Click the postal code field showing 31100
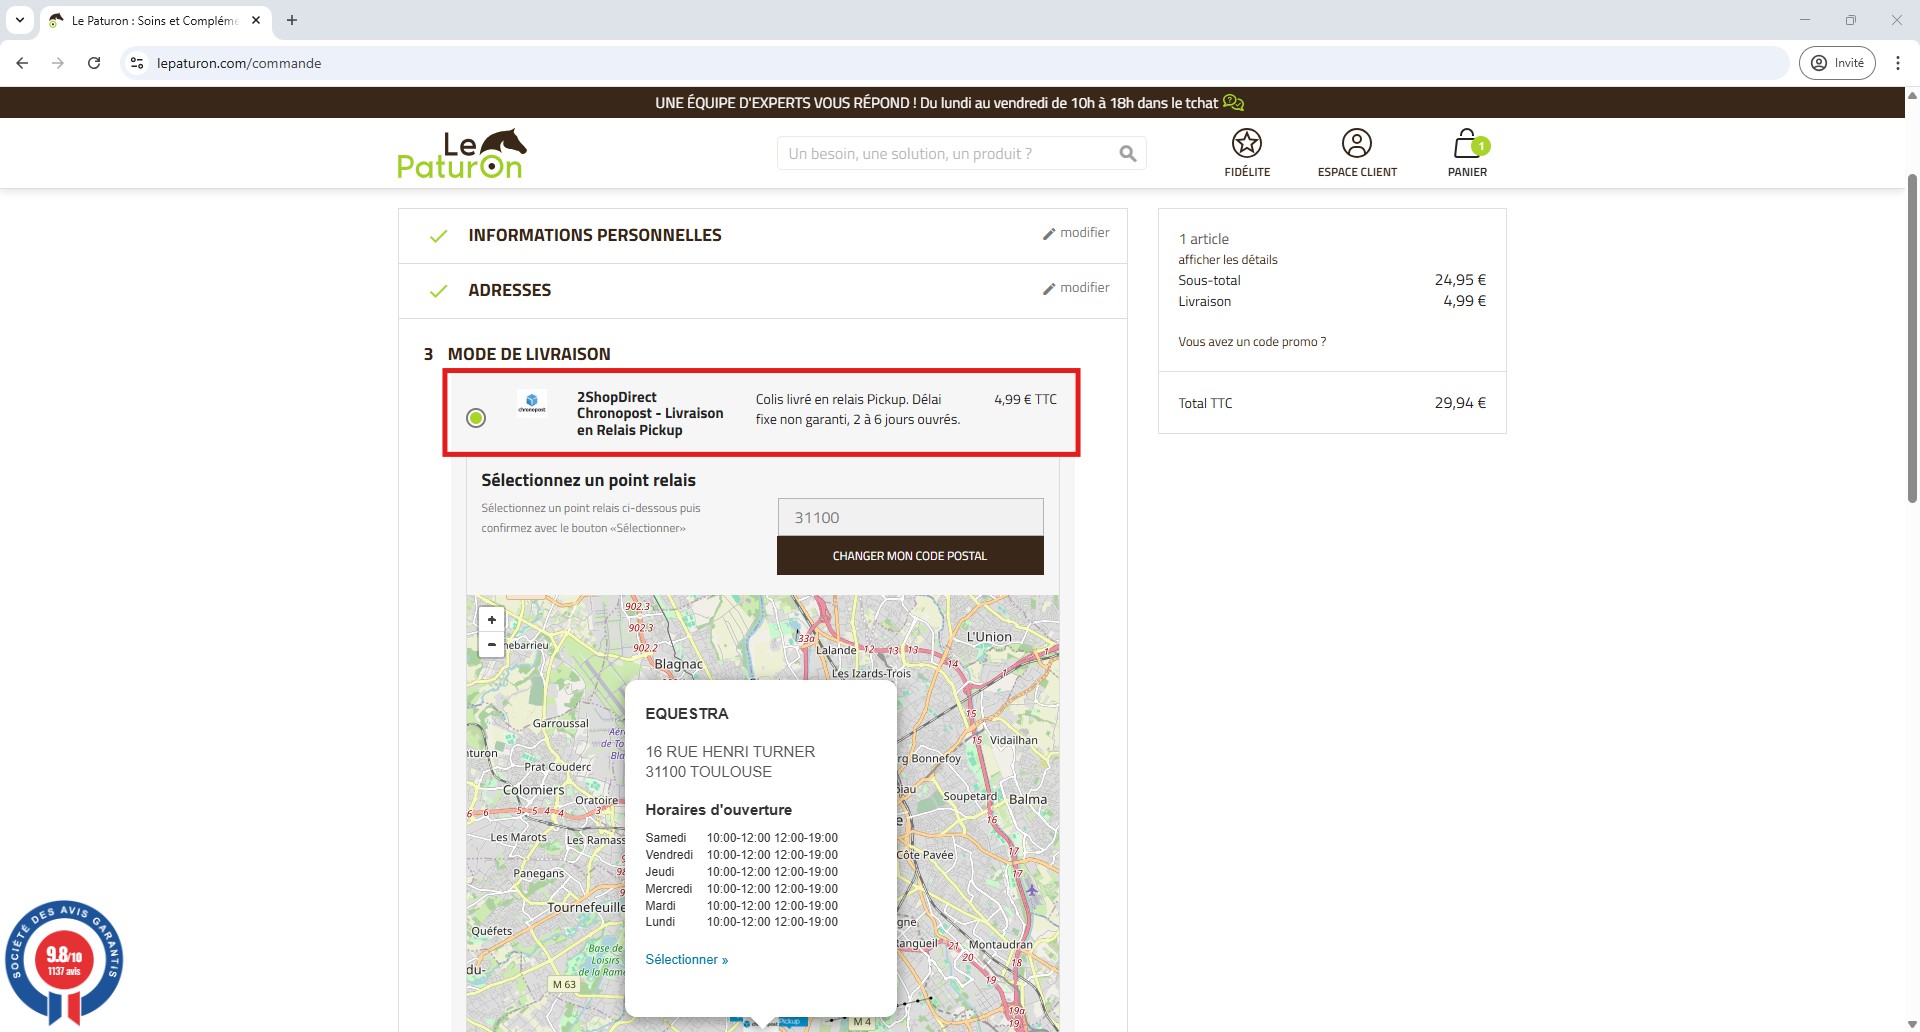This screenshot has height=1032, width=1920. pos(909,516)
